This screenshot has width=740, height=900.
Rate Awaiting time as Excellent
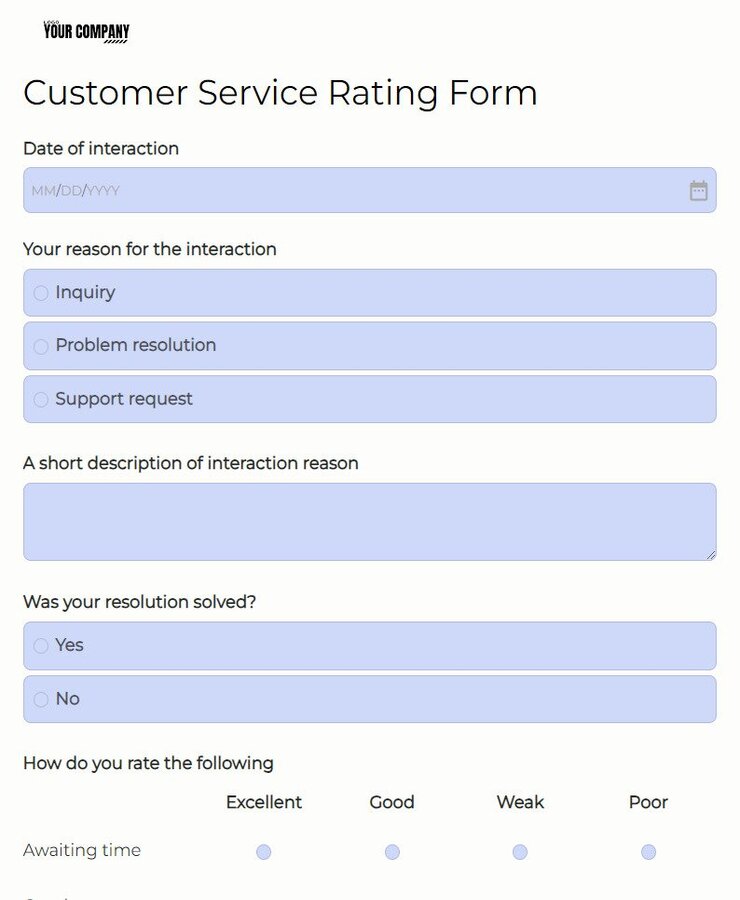[263, 851]
